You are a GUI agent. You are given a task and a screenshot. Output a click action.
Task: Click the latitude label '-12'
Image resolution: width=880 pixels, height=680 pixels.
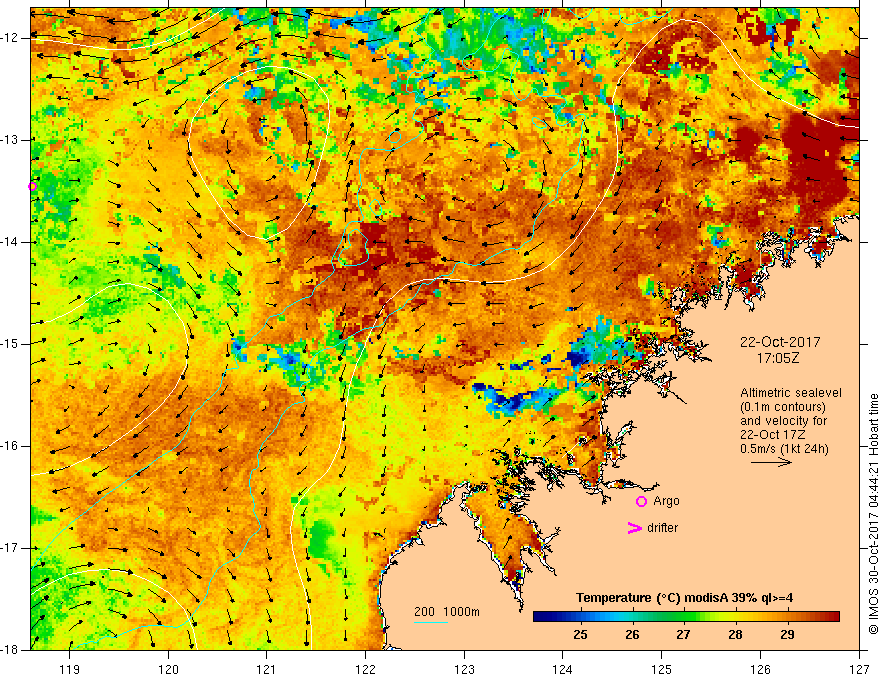pyautogui.click(x=11, y=38)
